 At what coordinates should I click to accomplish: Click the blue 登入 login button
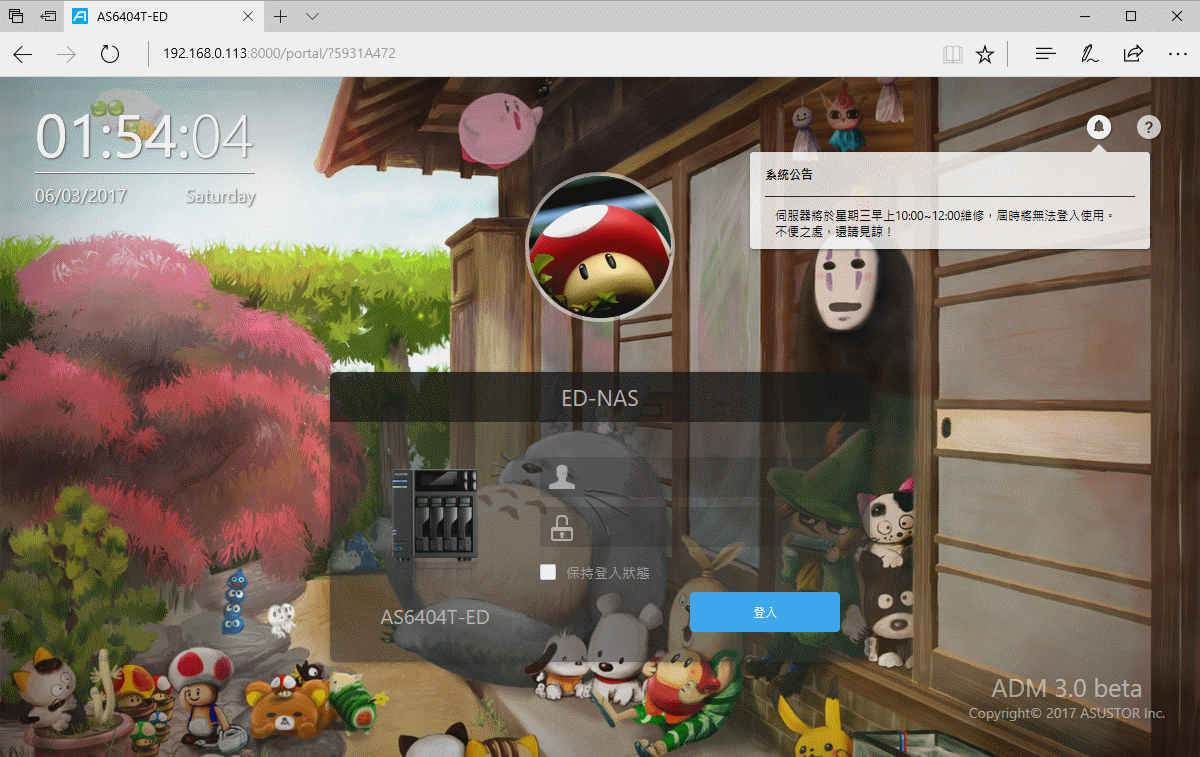(x=765, y=612)
